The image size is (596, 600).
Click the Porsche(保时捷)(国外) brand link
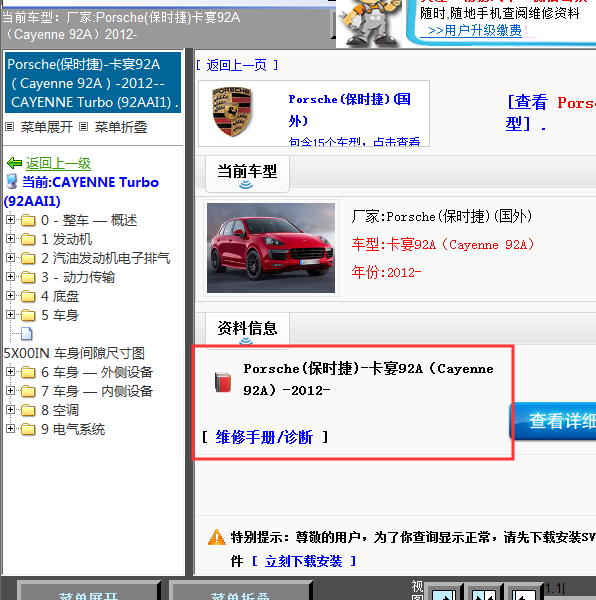click(350, 110)
